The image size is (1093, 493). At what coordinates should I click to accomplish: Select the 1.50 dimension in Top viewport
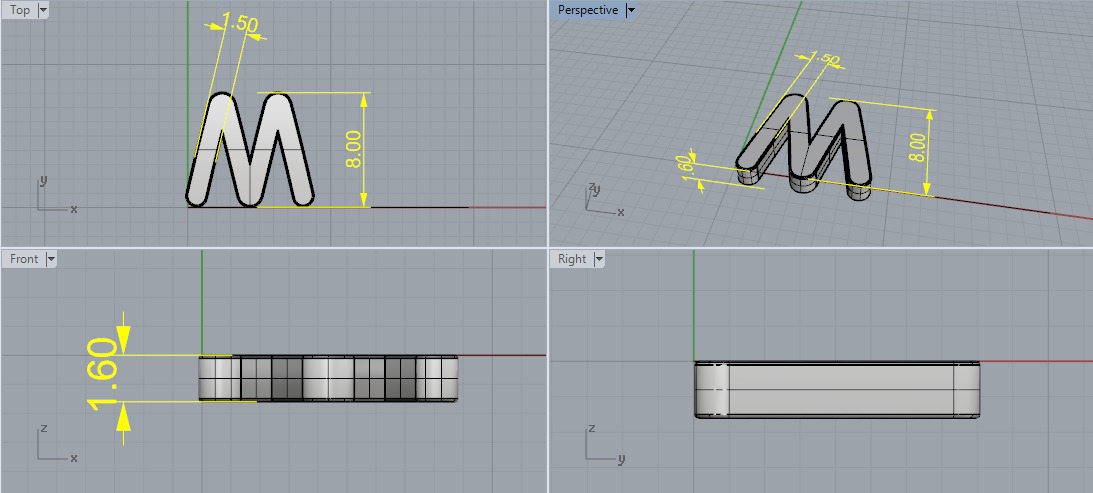pos(242,24)
